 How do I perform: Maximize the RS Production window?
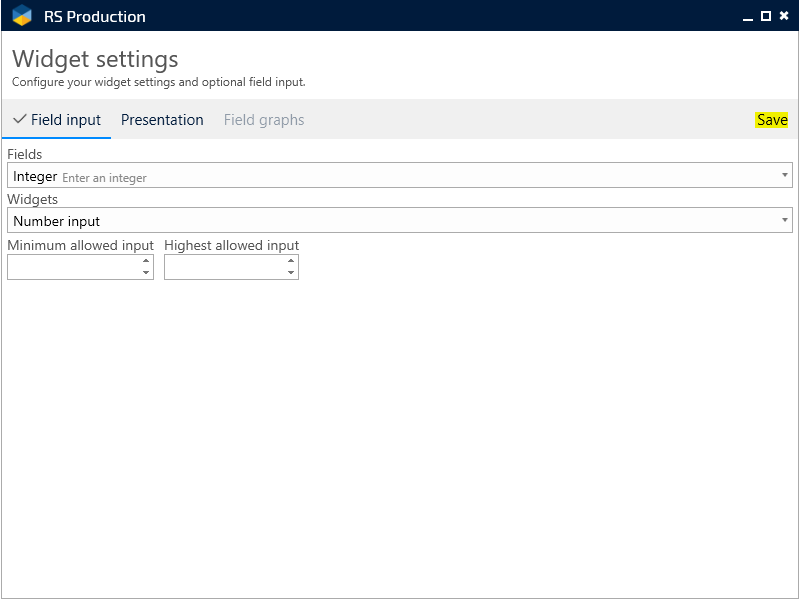pyautogui.click(x=766, y=16)
